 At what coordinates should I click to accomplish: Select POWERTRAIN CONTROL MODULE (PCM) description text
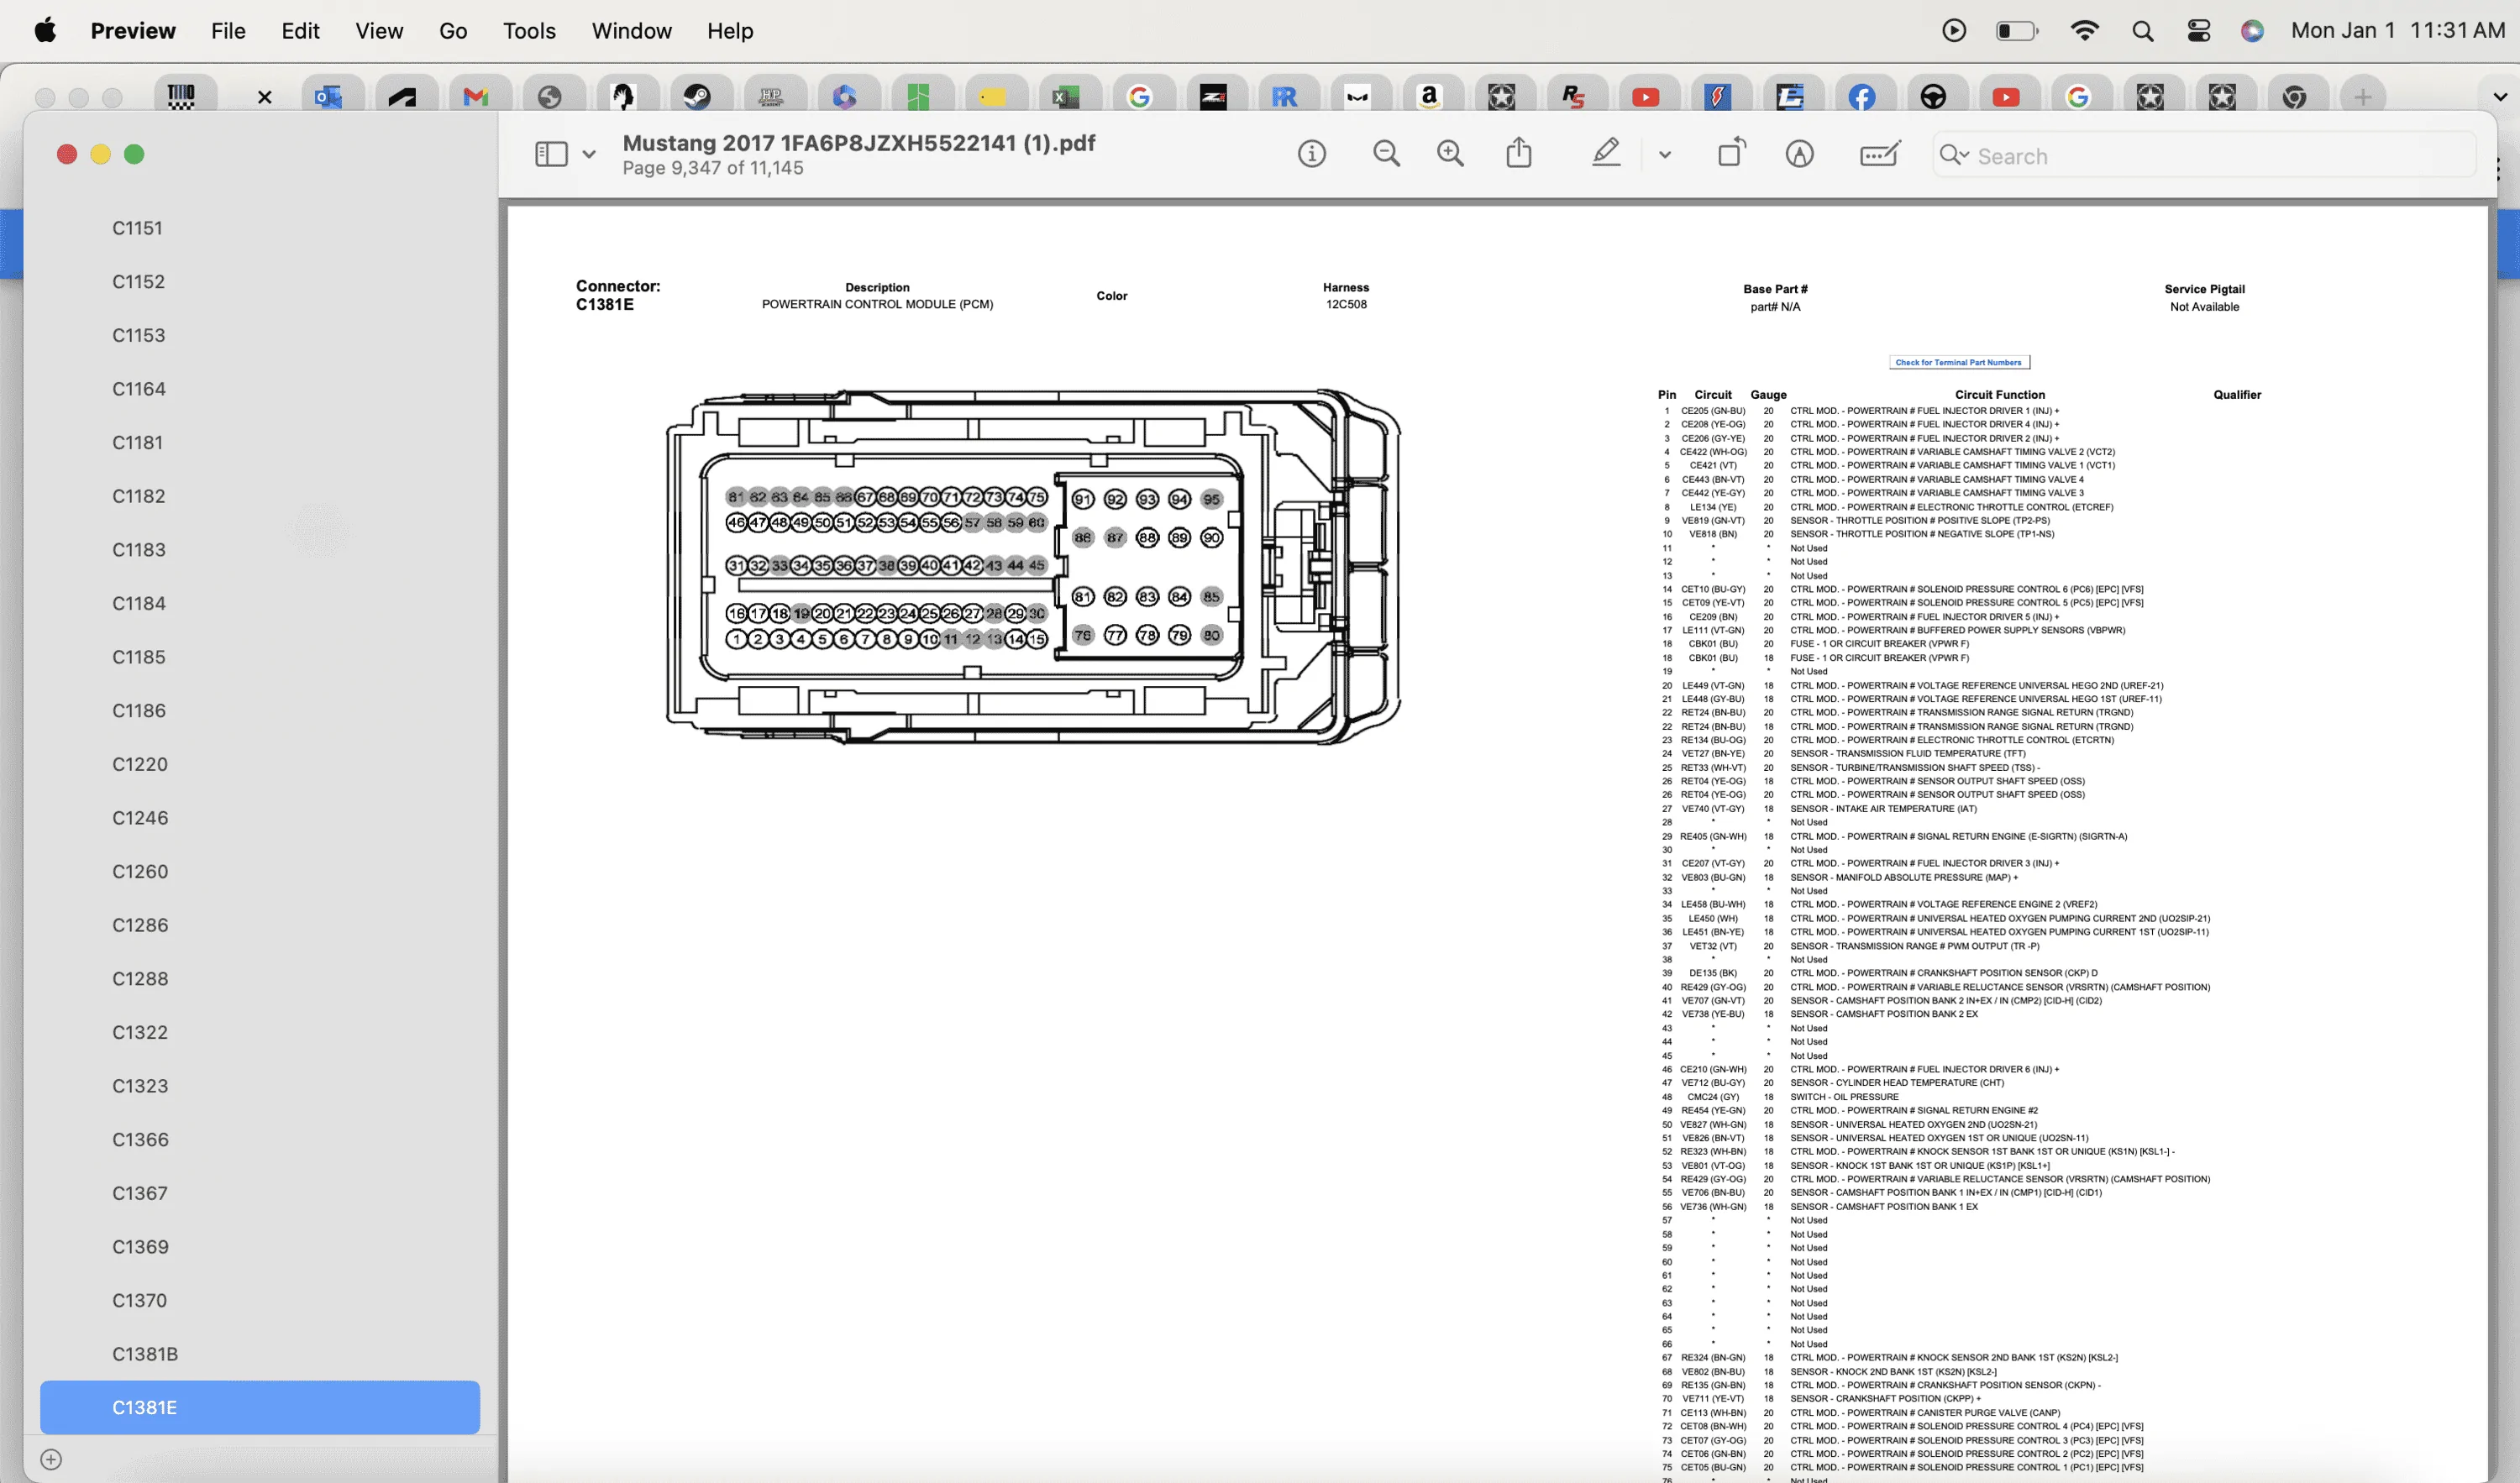point(877,304)
